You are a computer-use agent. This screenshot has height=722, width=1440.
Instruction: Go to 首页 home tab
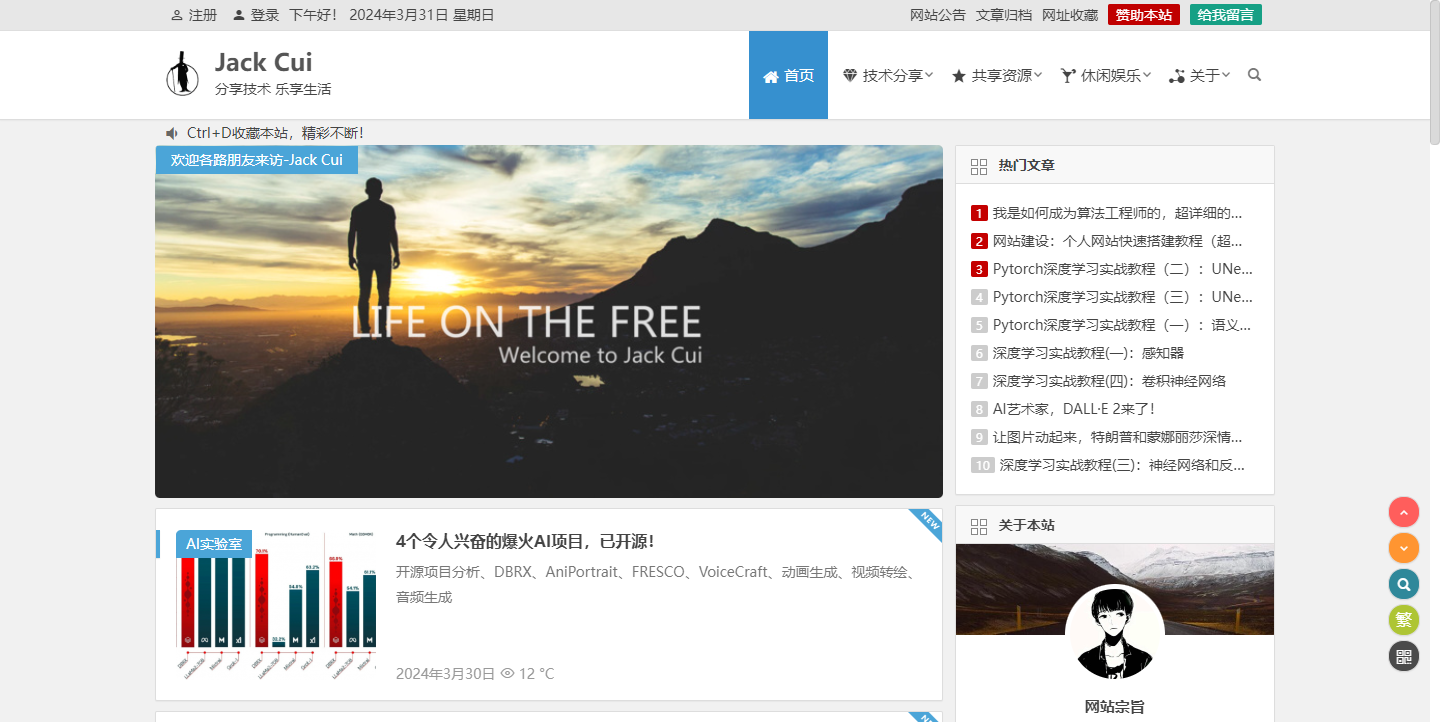788,75
